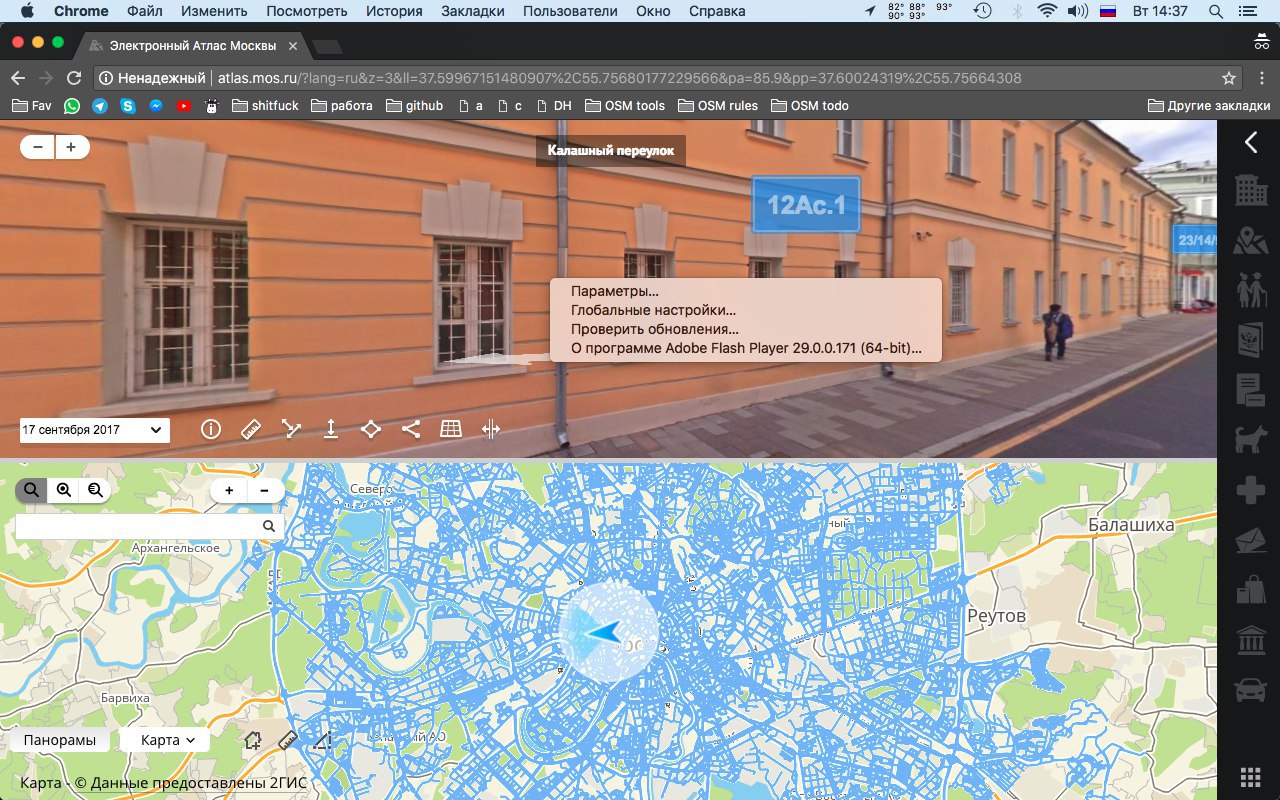
Task: Choose Глобальные настройки... in context menu
Action: (745, 310)
